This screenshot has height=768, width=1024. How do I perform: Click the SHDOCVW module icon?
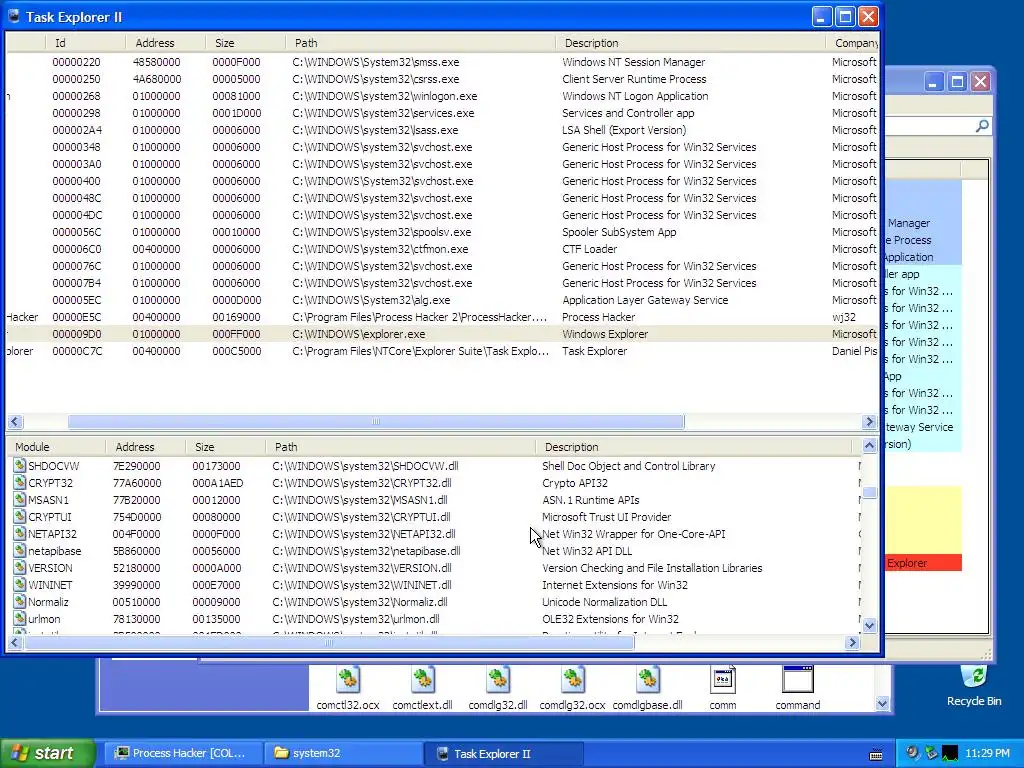pyautogui.click(x=20, y=466)
